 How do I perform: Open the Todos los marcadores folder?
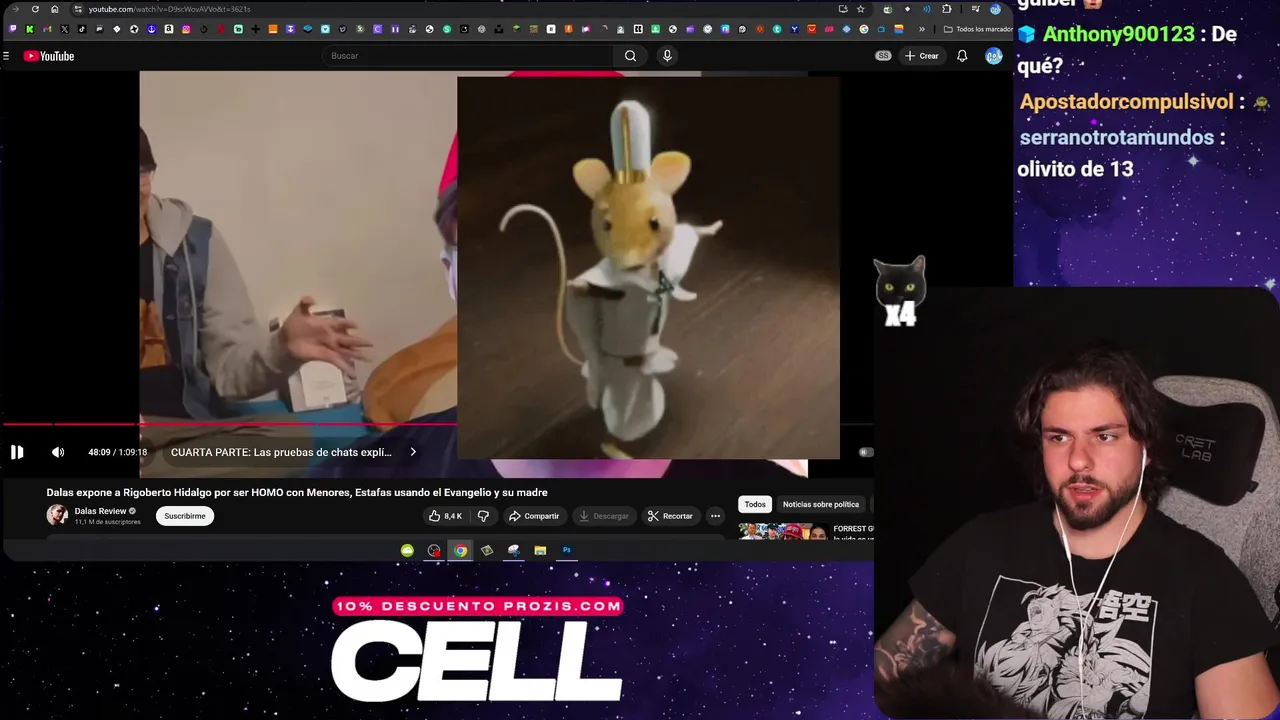coord(979,29)
